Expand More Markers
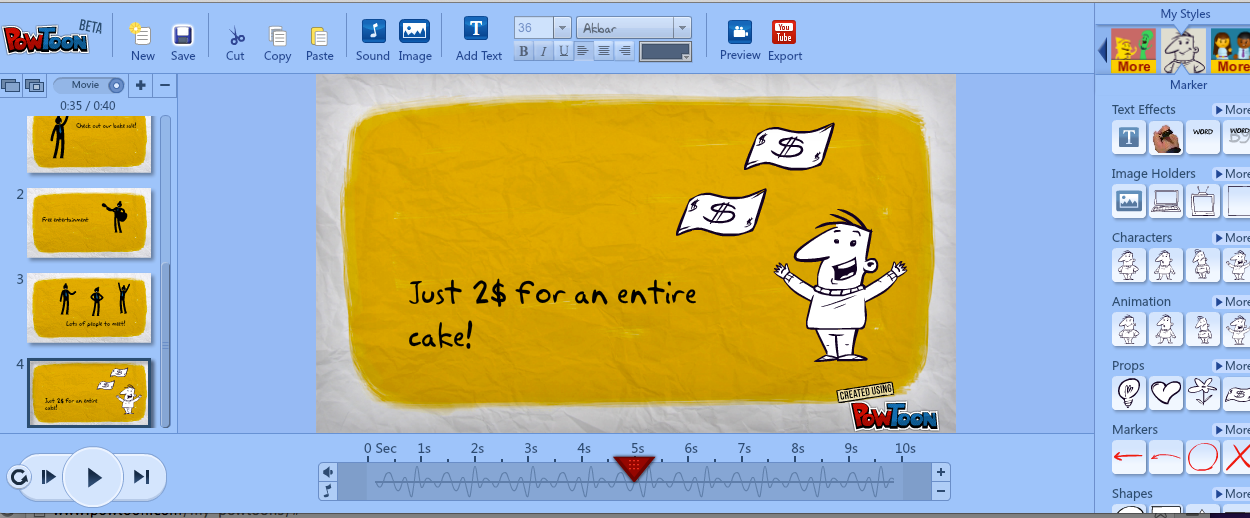The width and height of the screenshot is (1250, 518). [x=1232, y=430]
